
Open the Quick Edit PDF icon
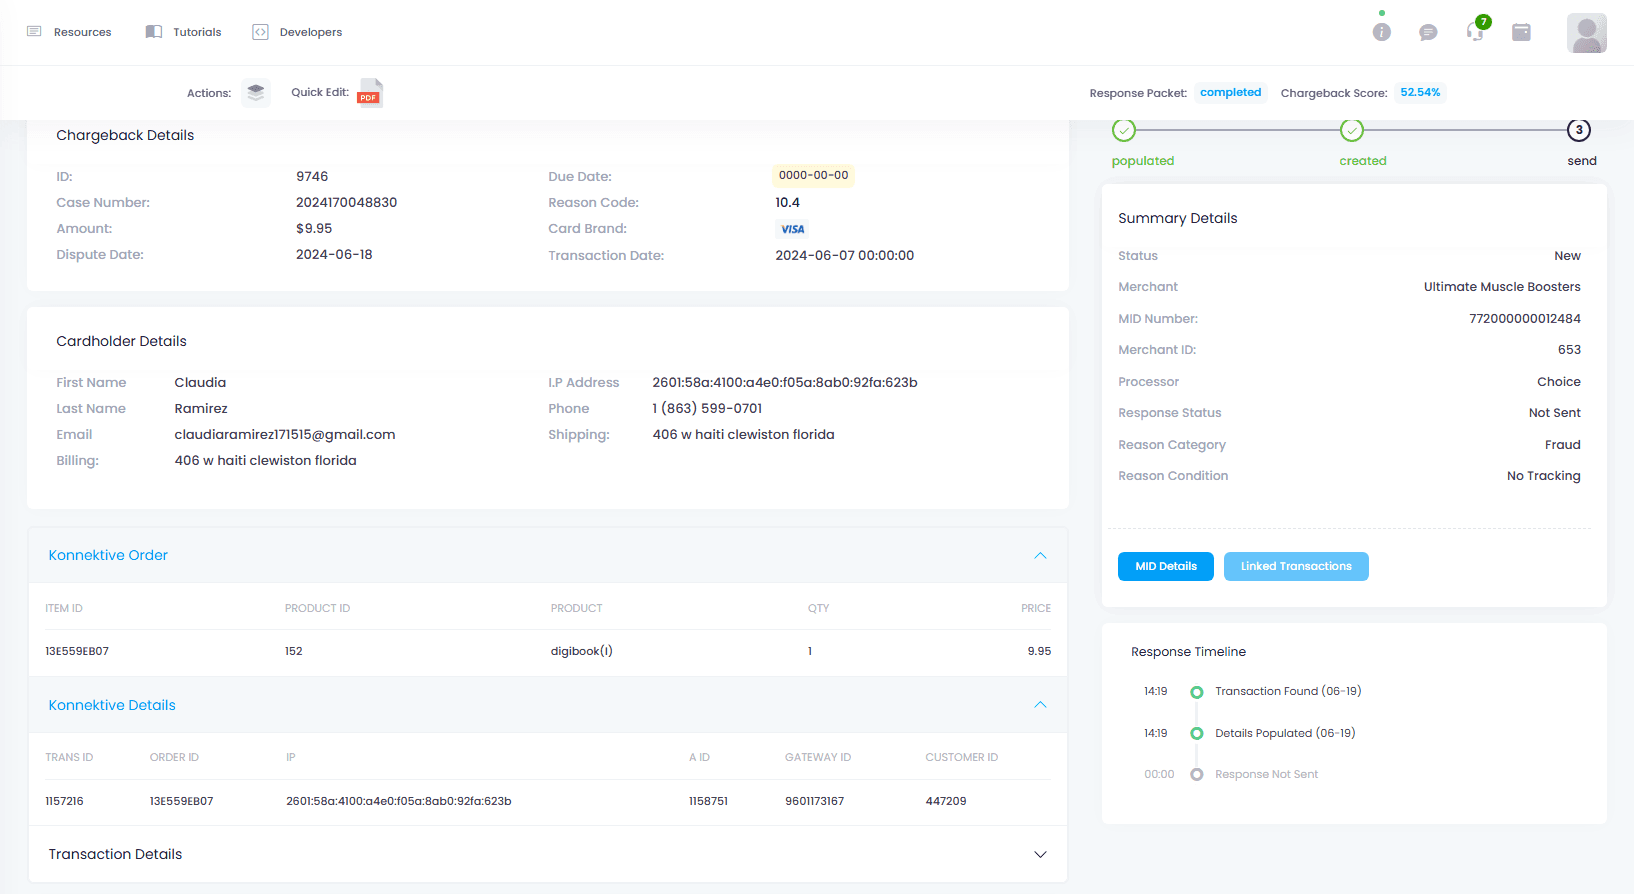pos(370,92)
